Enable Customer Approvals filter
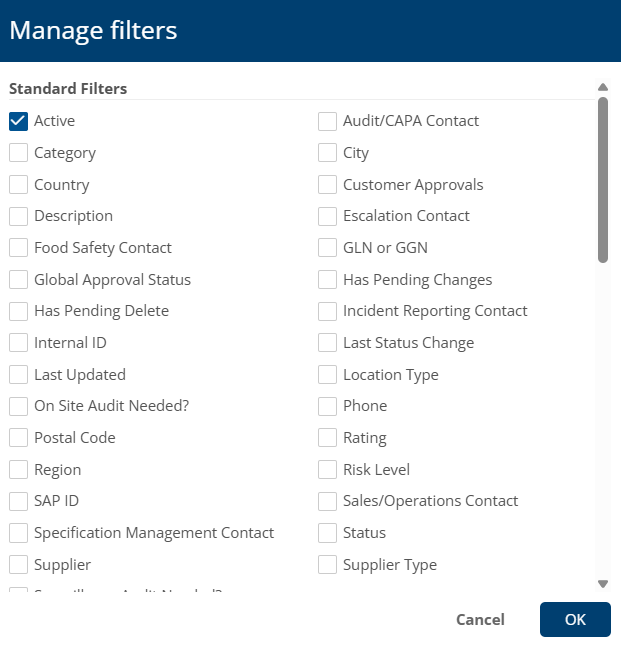Image resolution: width=621 pixels, height=647 pixels. [x=327, y=185]
